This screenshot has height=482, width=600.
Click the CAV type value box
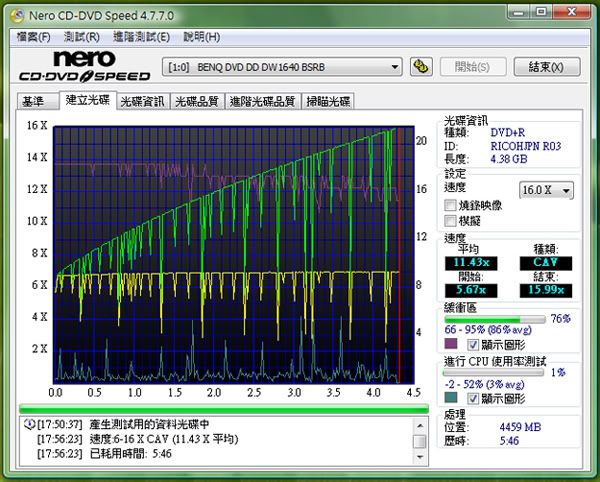point(546,263)
